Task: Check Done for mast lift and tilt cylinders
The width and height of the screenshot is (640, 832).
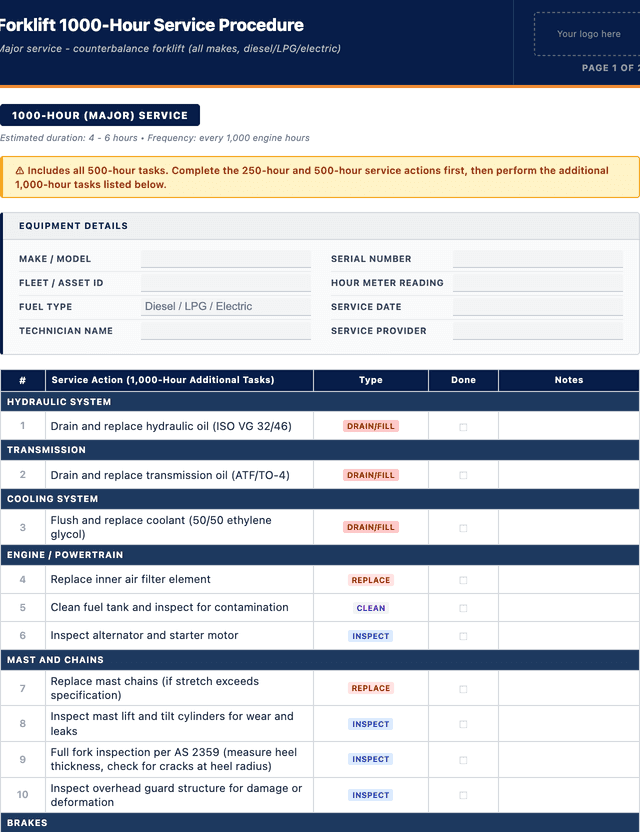Action: pos(463,724)
